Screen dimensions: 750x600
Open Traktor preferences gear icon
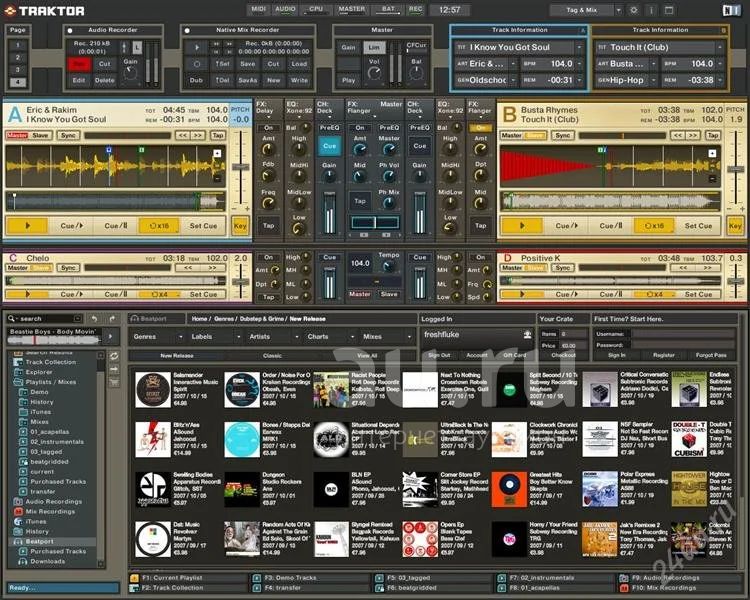tap(634, 10)
